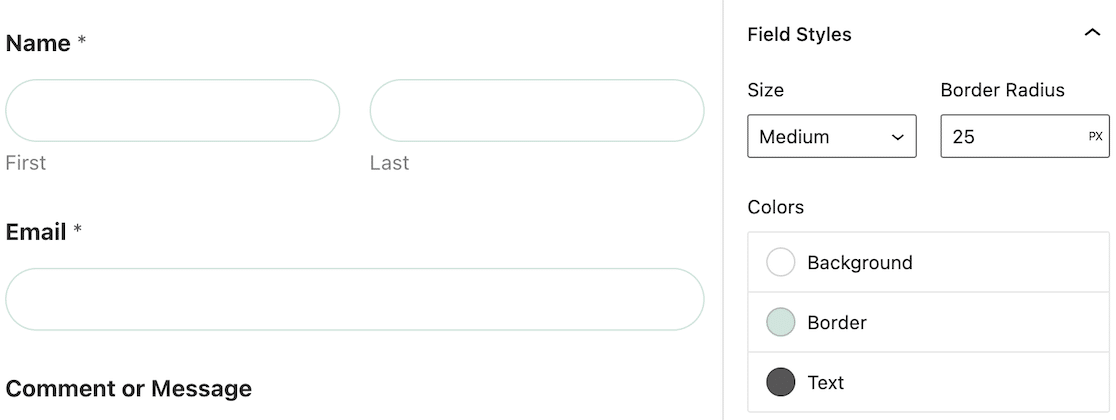Focus the Last name input field
This screenshot has height=420, width=1116.
point(537,110)
